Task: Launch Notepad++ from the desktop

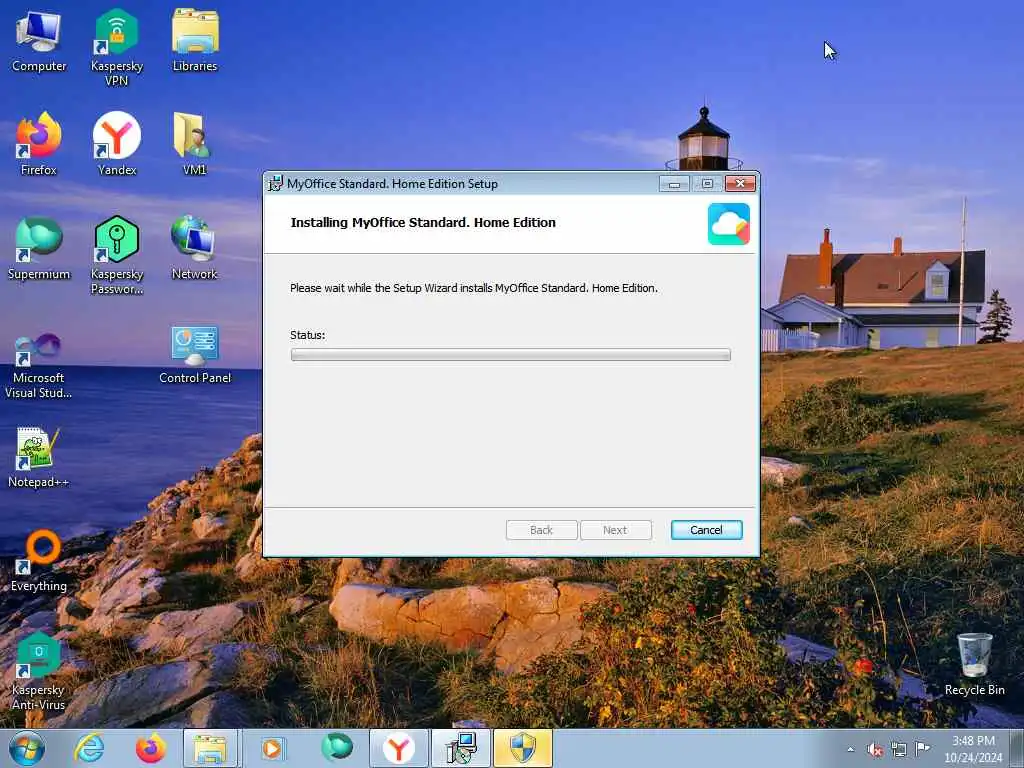Action: (39, 458)
